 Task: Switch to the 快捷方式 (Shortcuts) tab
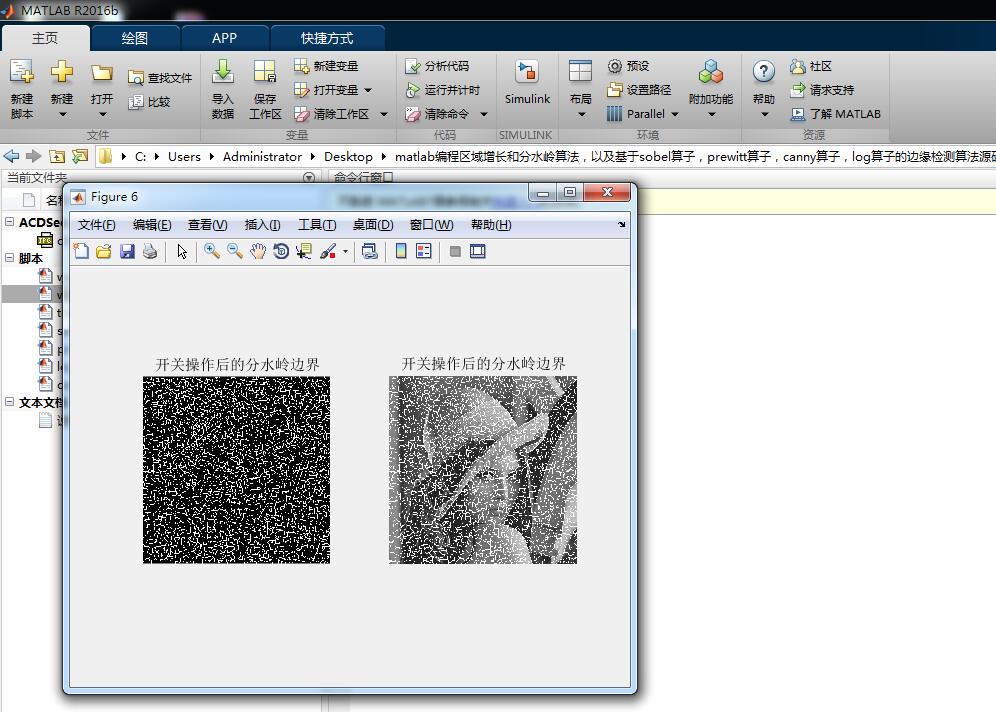(326, 38)
